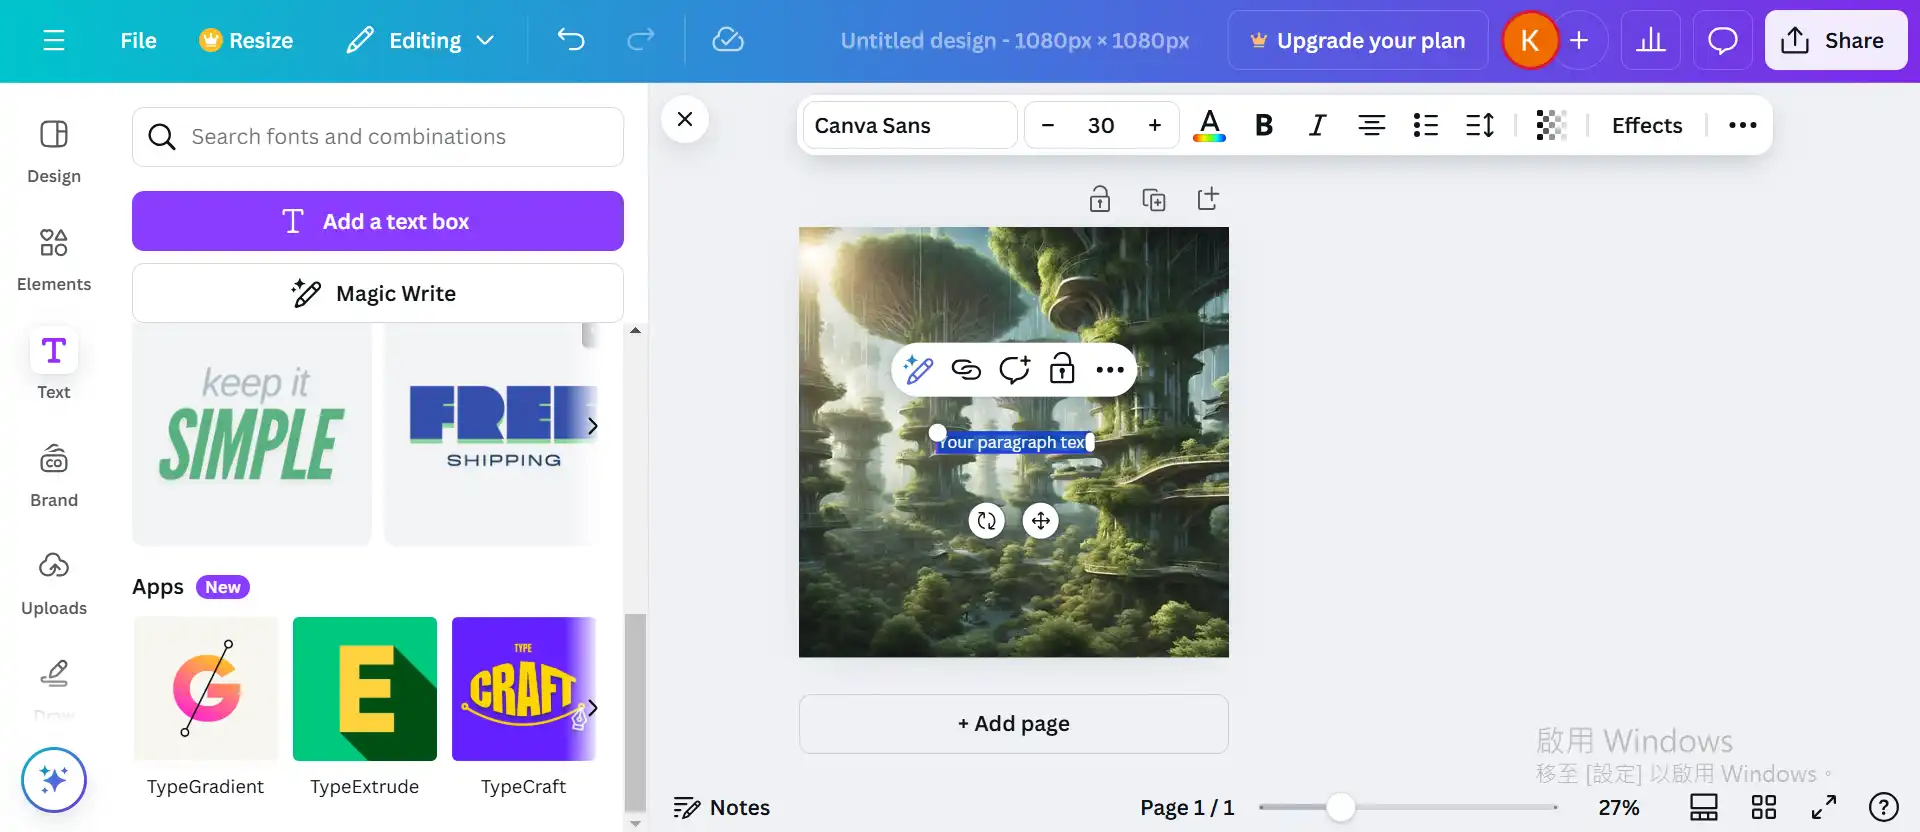Viewport: 1920px width, 832px height.
Task: Switch to grid view of pages
Action: (x=1764, y=807)
